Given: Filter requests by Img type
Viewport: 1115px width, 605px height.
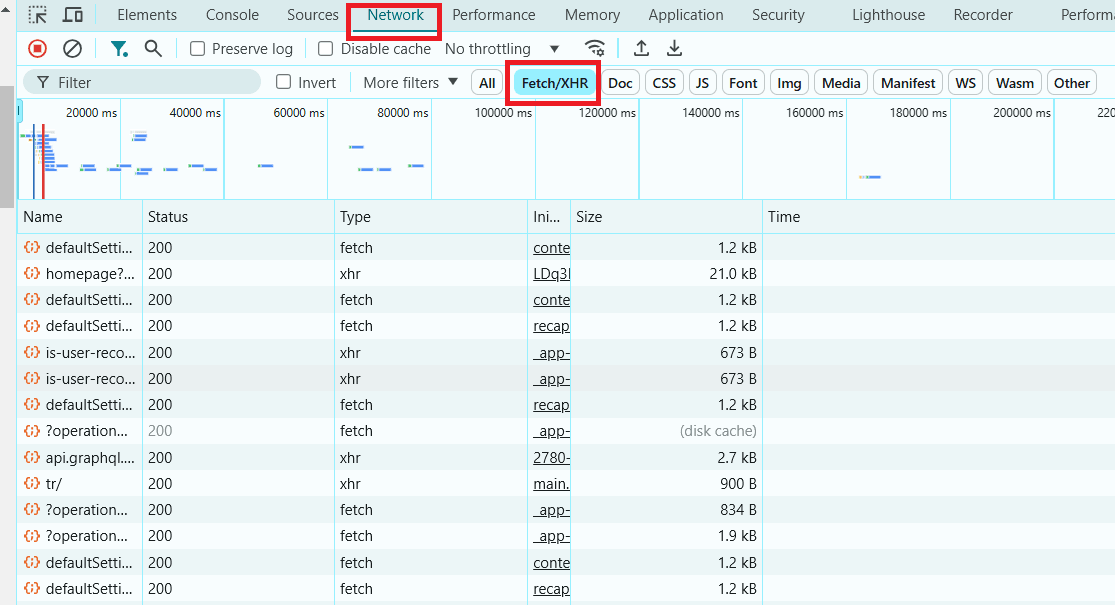Looking at the screenshot, I should coord(789,82).
